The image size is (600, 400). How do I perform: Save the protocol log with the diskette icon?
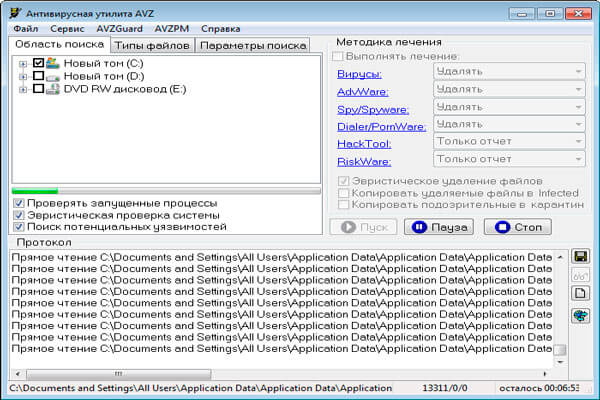[x=580, y=256]
